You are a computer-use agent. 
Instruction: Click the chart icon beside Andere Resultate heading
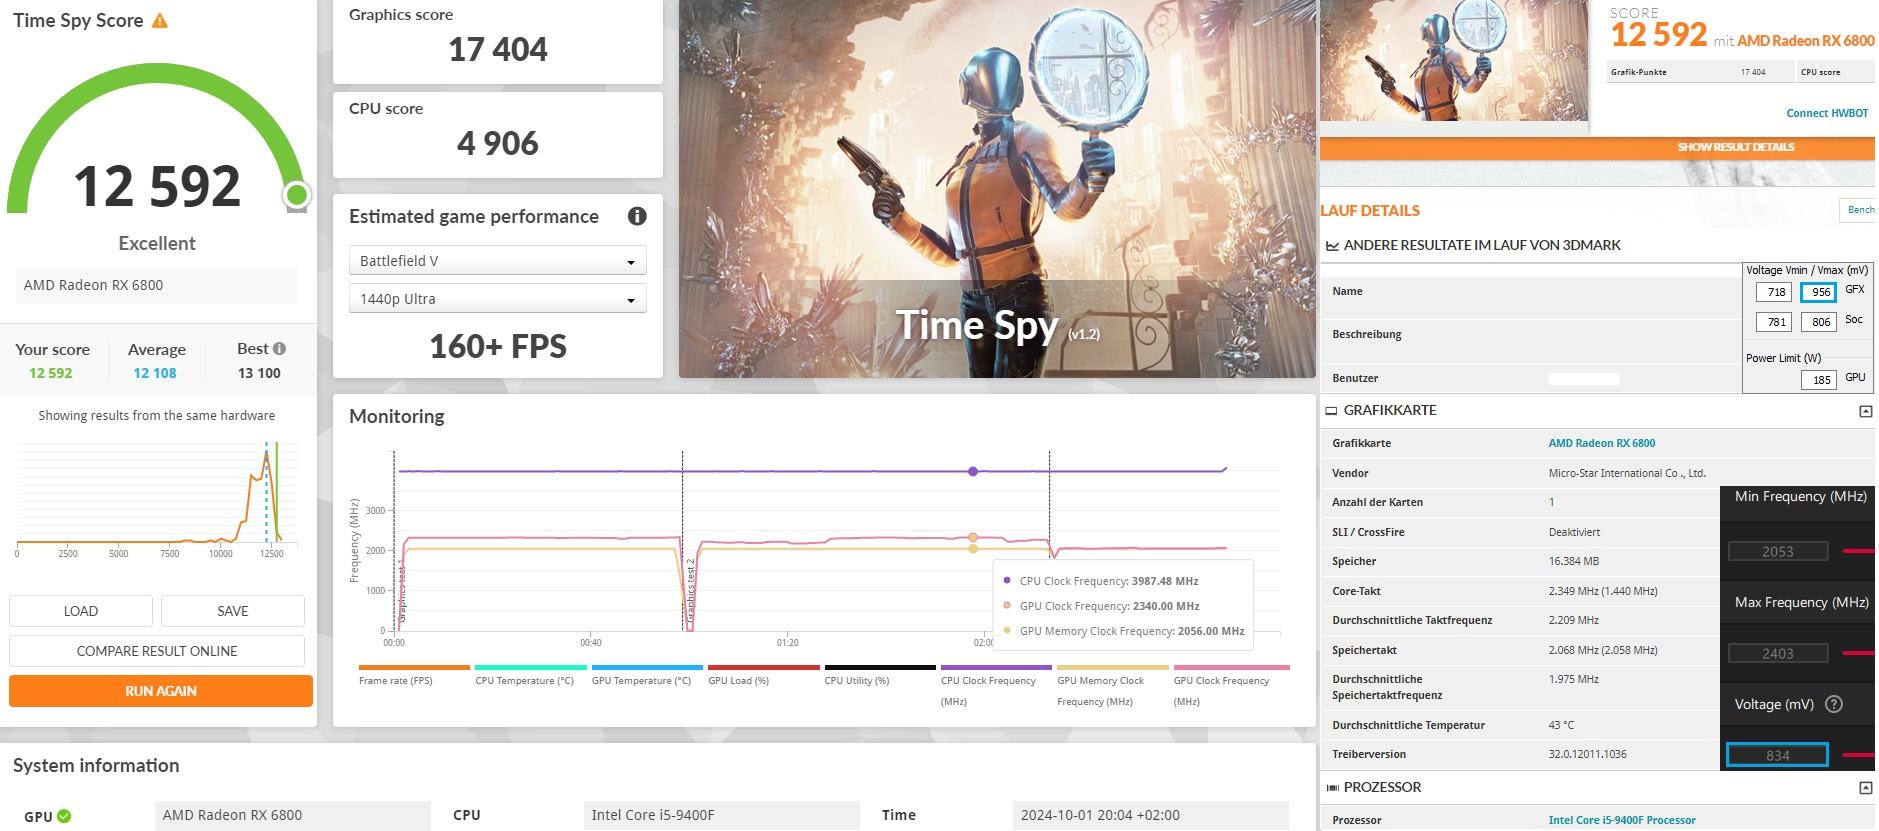(x=1332, y=246)
